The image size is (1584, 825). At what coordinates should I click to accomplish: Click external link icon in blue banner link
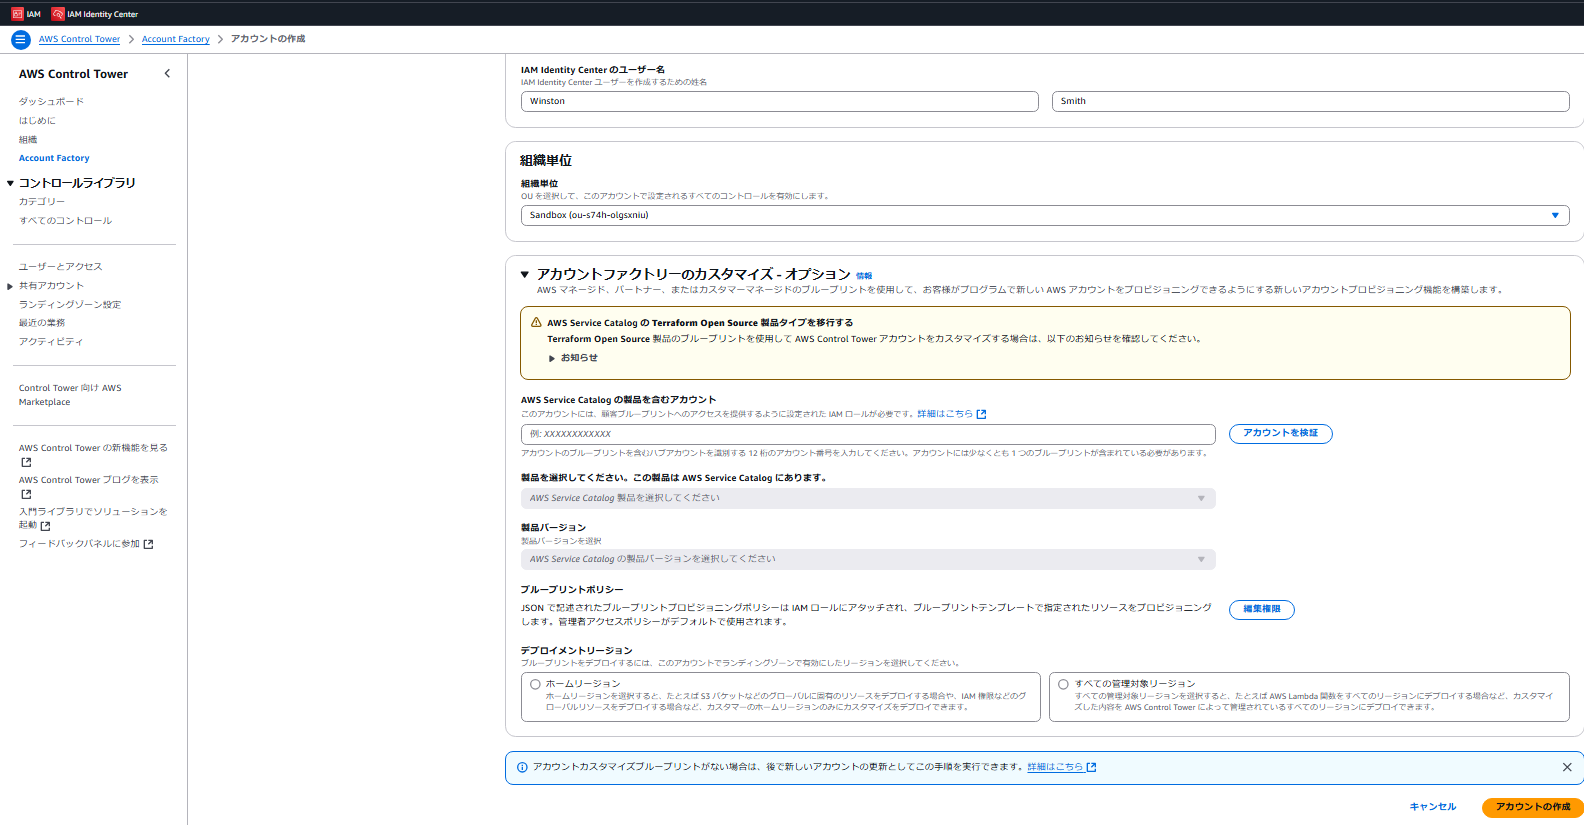1091,767
